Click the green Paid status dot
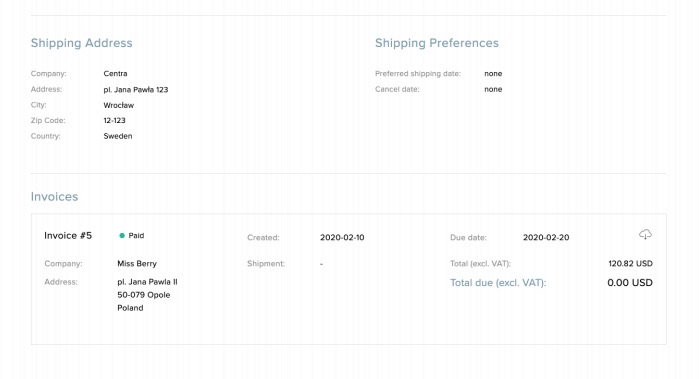This screenshot has width=699, height=379. coord(122,235)
